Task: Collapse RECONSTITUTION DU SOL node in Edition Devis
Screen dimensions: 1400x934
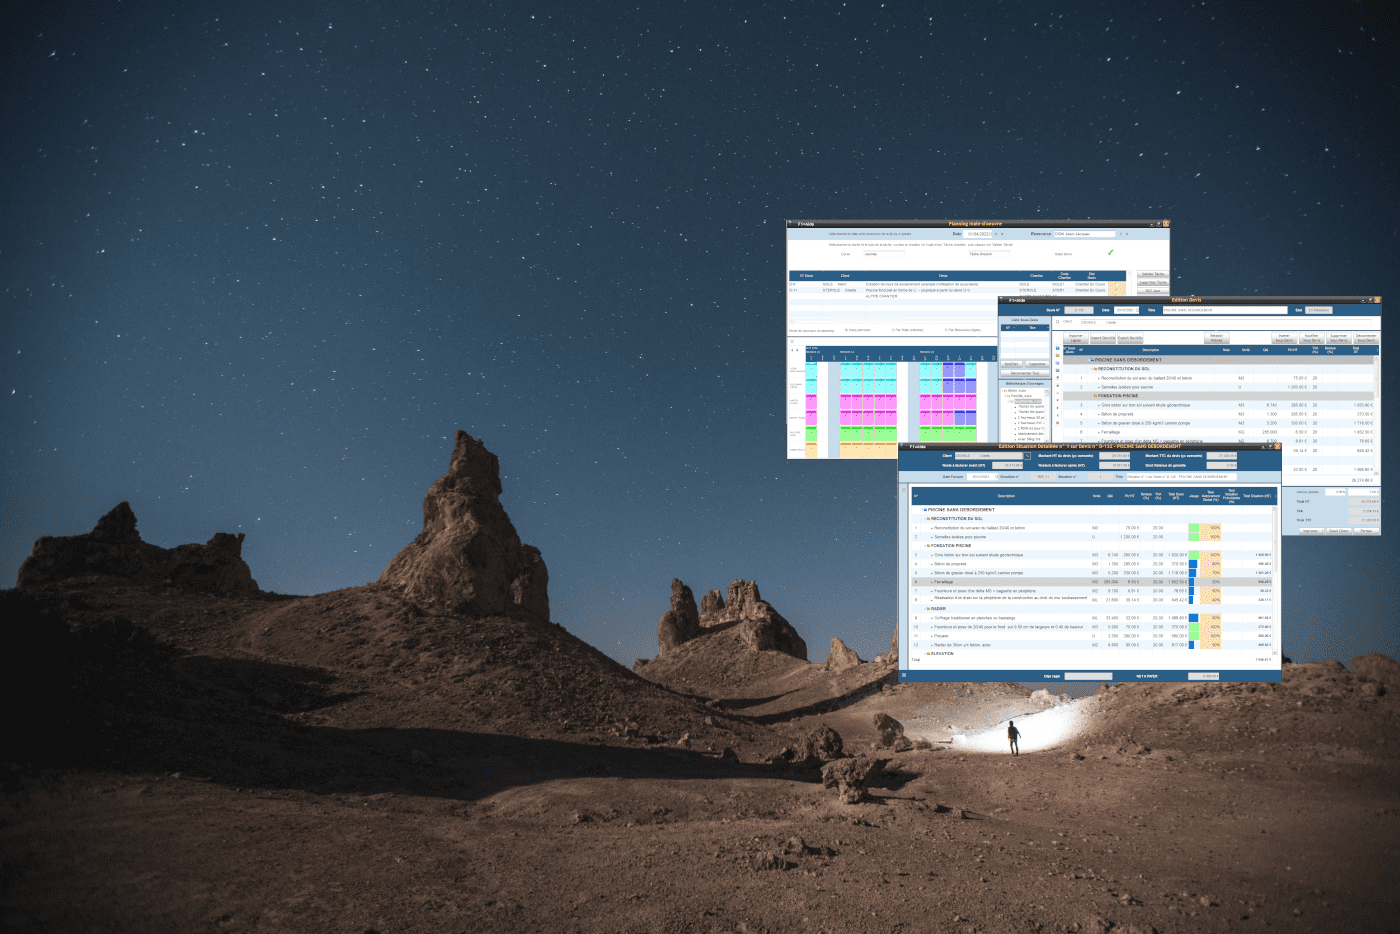Action: [x=1092, y=369]
